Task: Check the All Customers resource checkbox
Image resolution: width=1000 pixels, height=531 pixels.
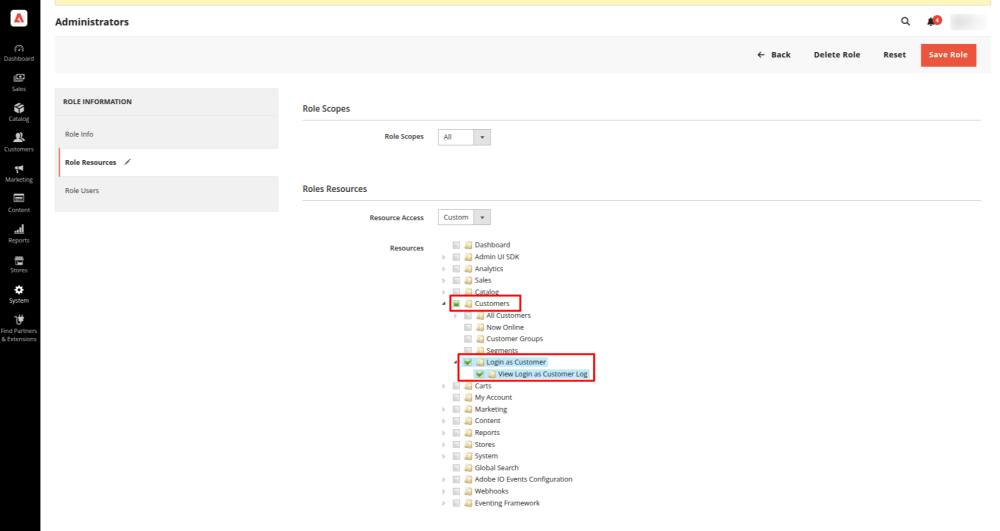Action: 468,315
